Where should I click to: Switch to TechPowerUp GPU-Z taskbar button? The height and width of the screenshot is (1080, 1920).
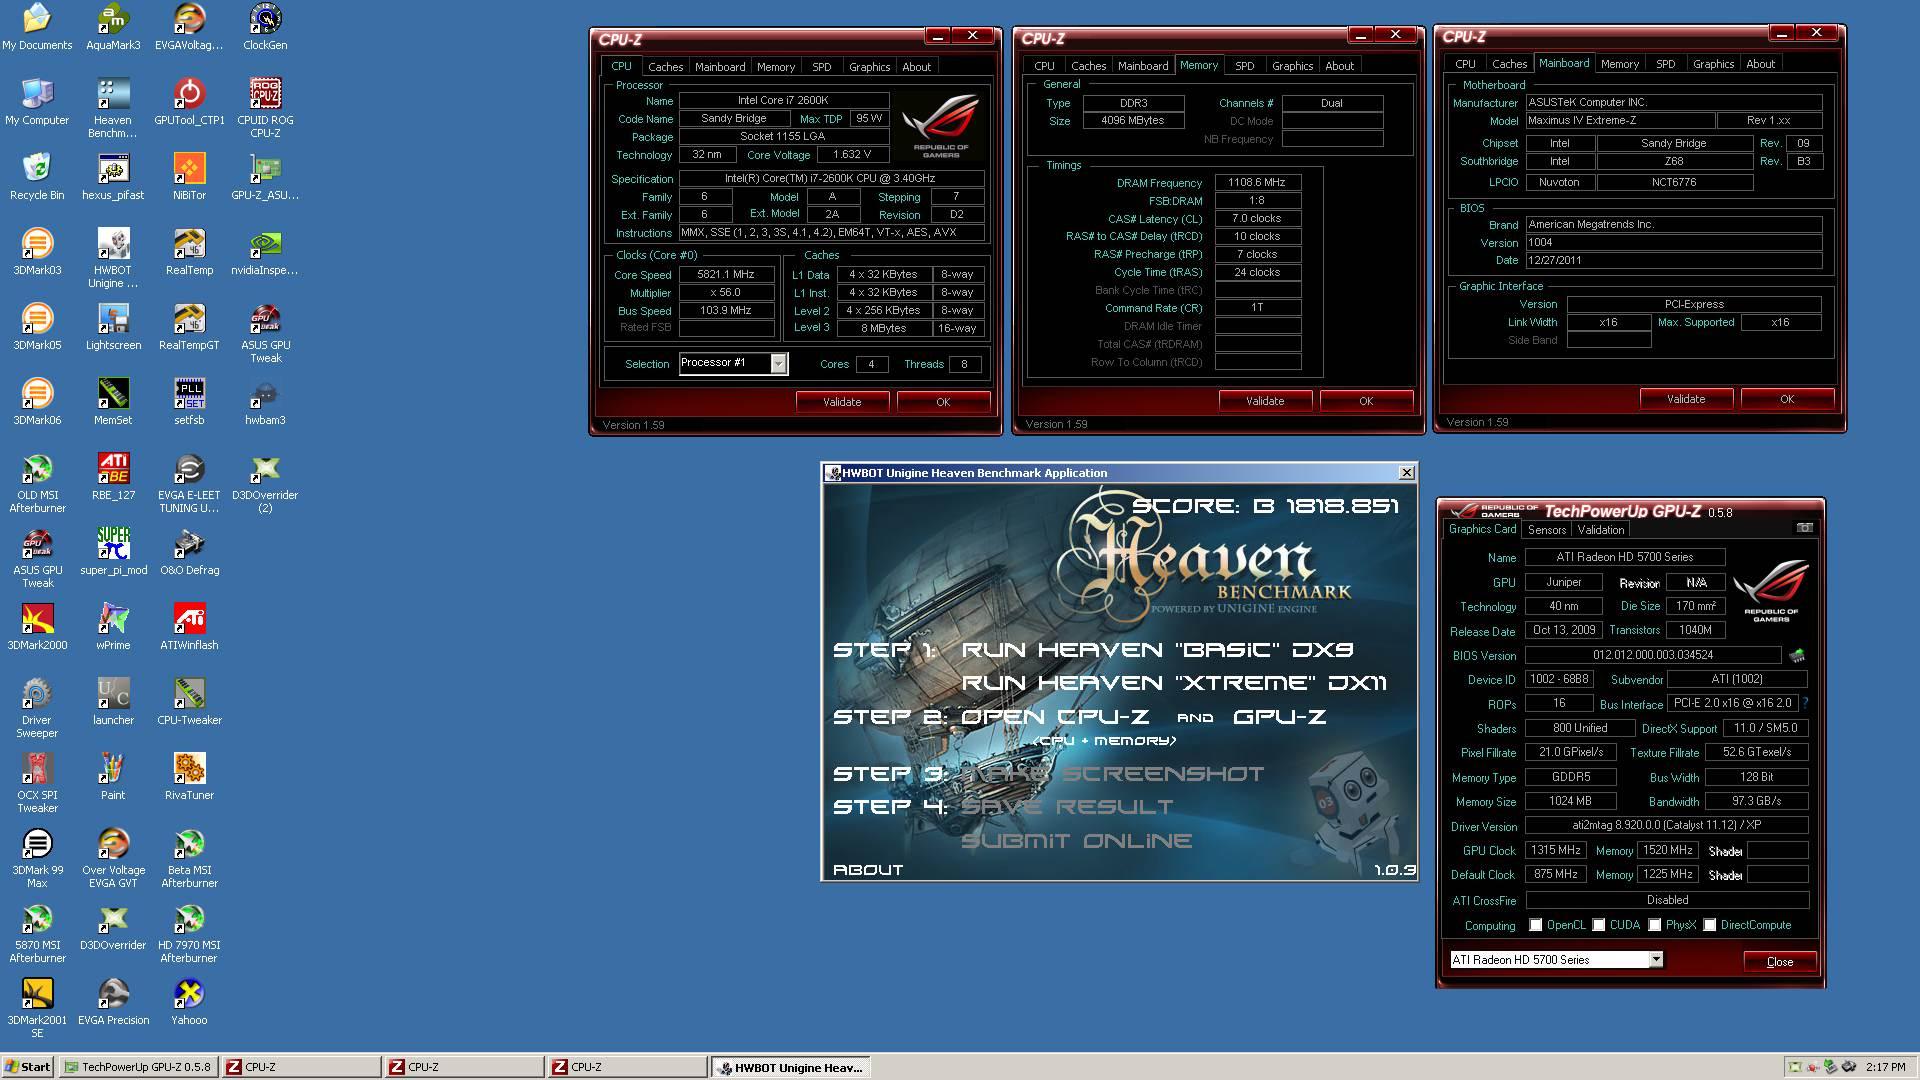click(137, 1067)
